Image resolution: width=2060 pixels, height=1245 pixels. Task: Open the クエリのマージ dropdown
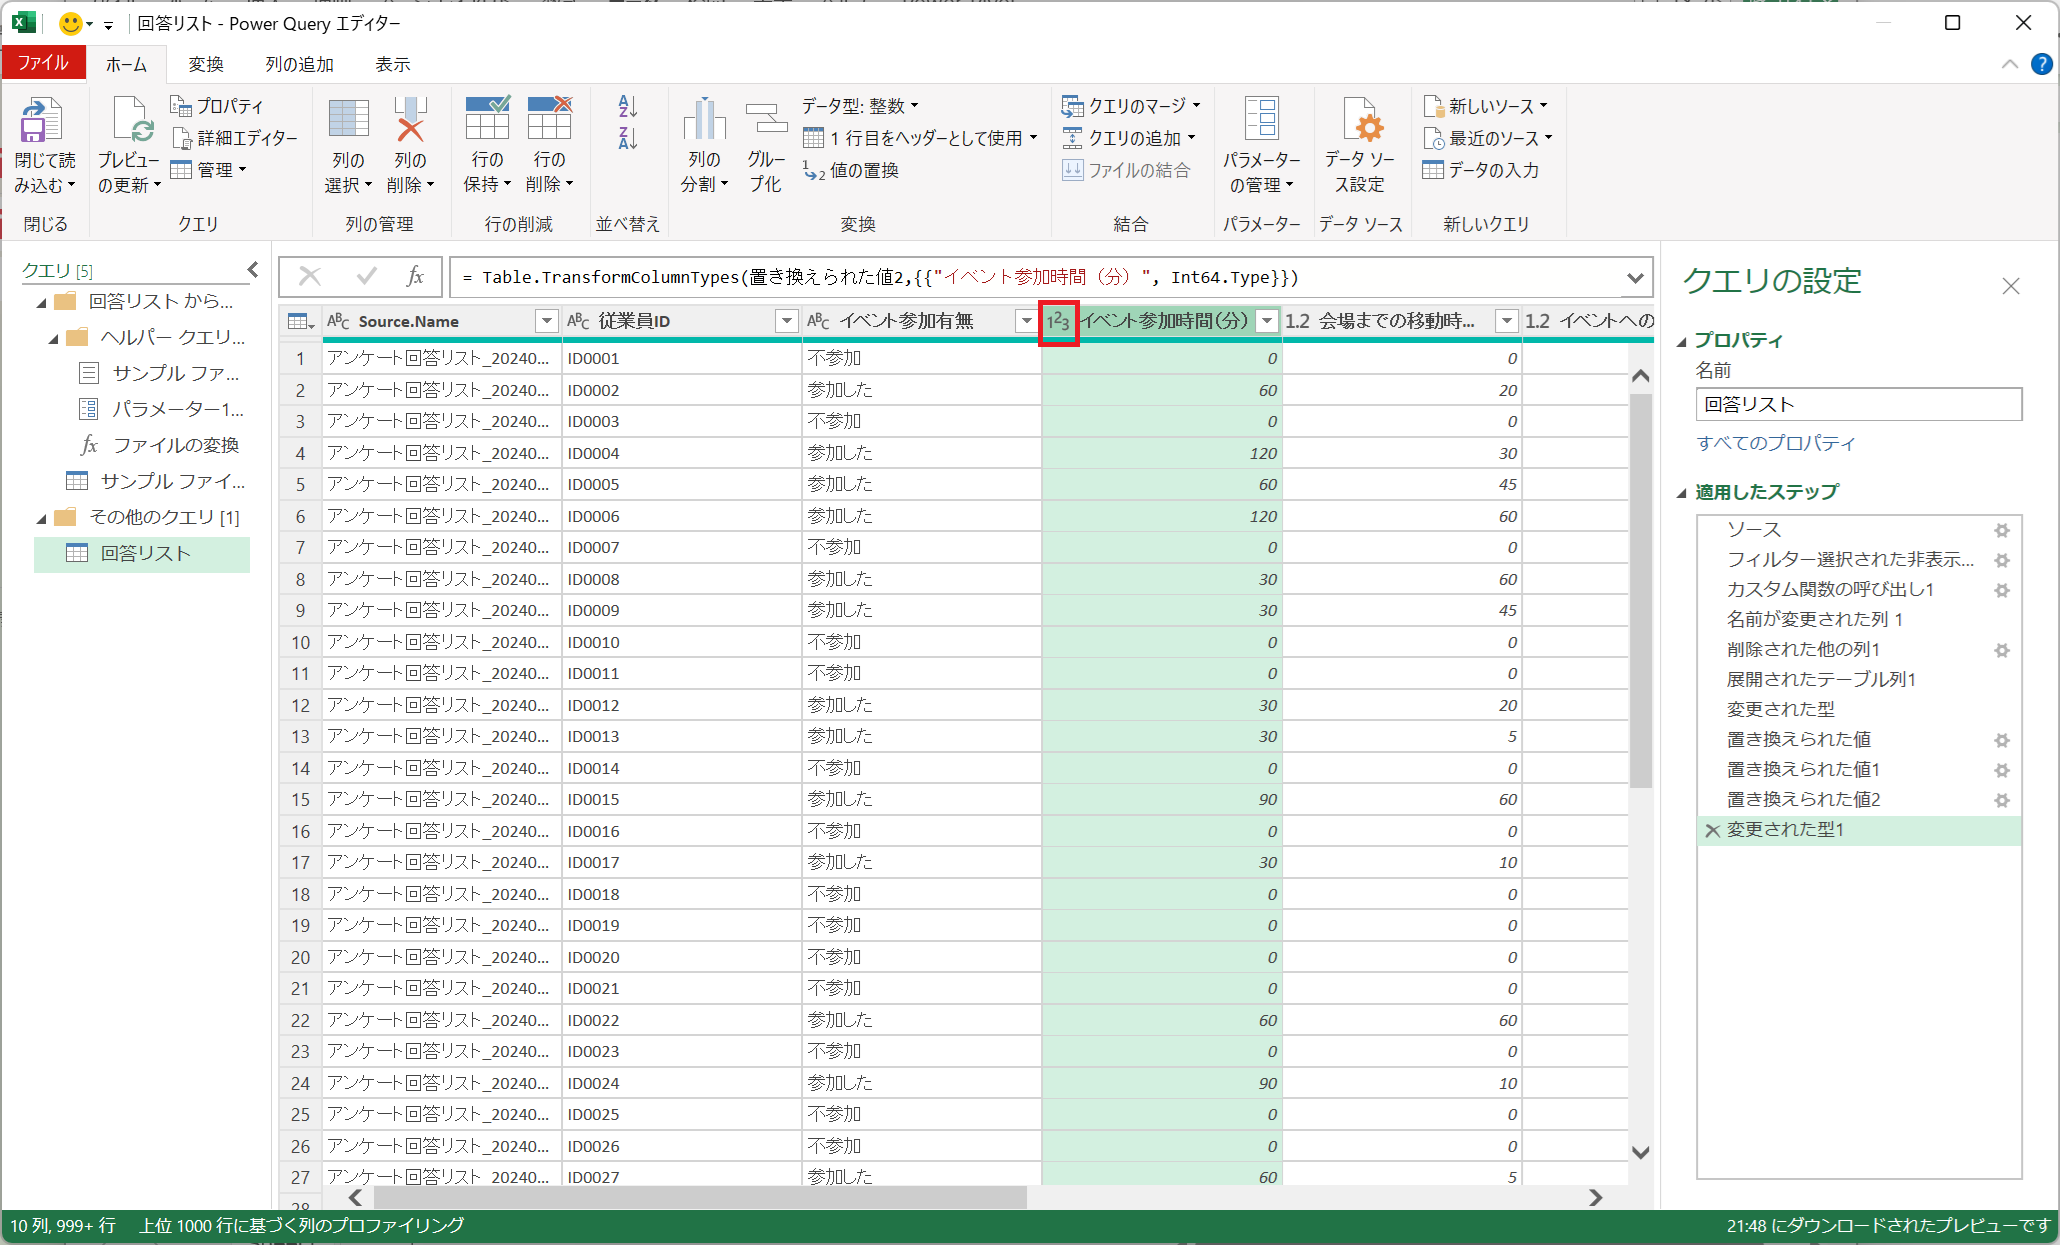[1131, 106]
